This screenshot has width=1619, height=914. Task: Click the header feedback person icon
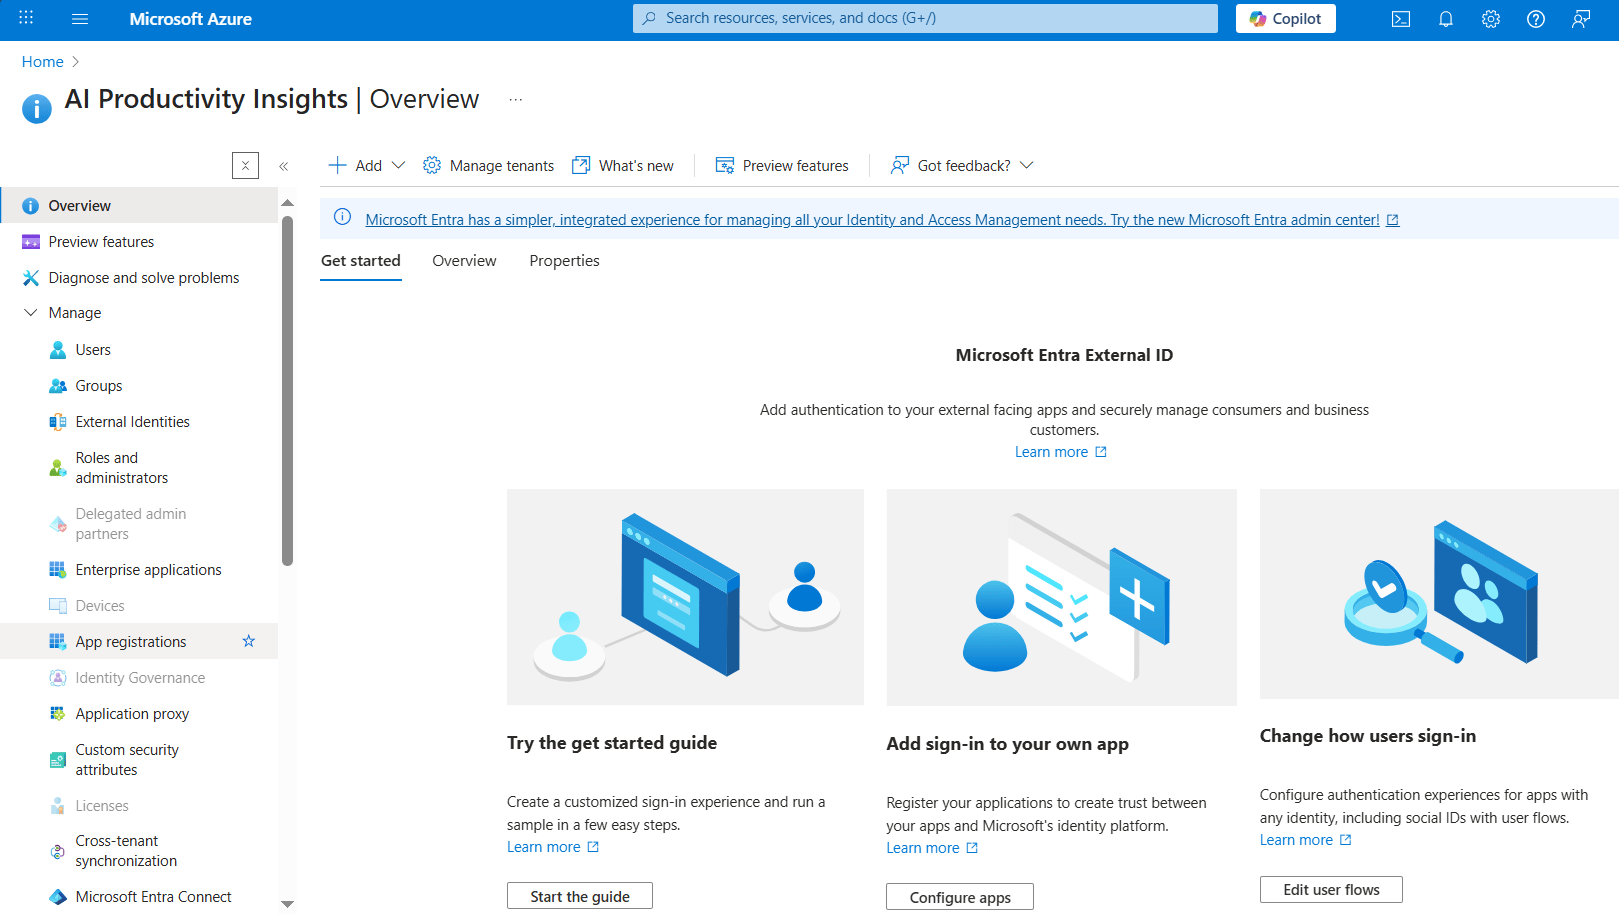(1581, 19)
